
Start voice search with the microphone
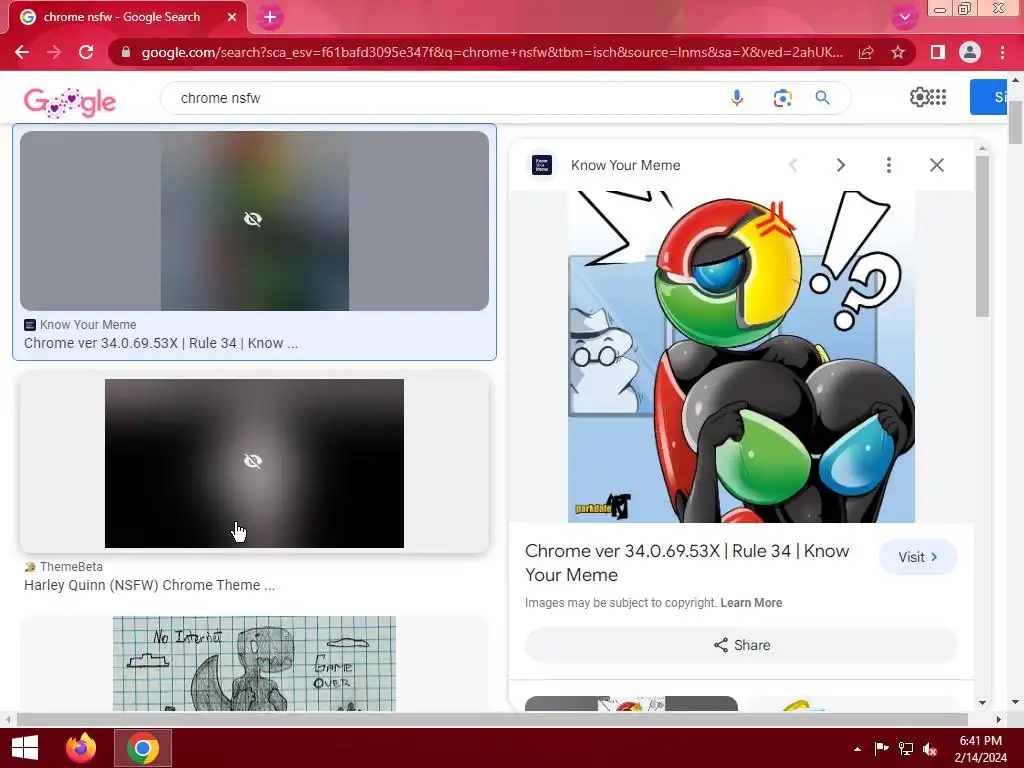[737, 98]
